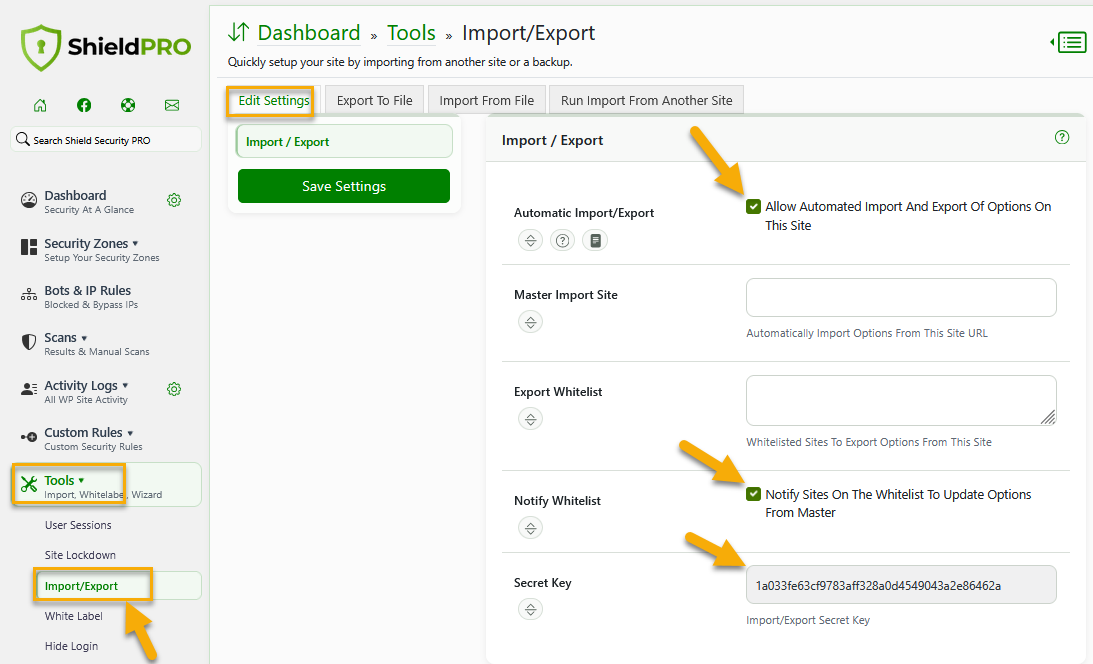Switch to the Edit Settings tab
Viewport: 1093px width, 664px height.
[x=274, y=101]
